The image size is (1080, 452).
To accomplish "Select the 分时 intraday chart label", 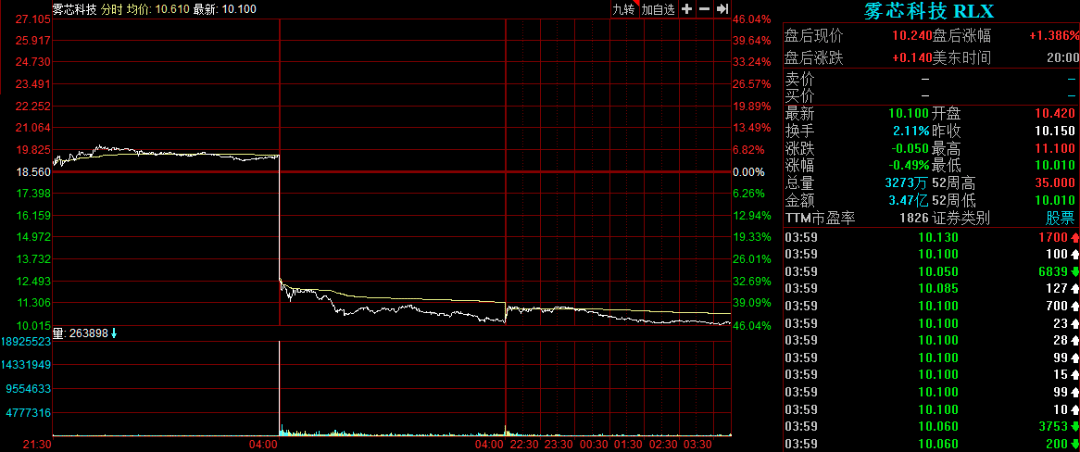I will [112, 9].
